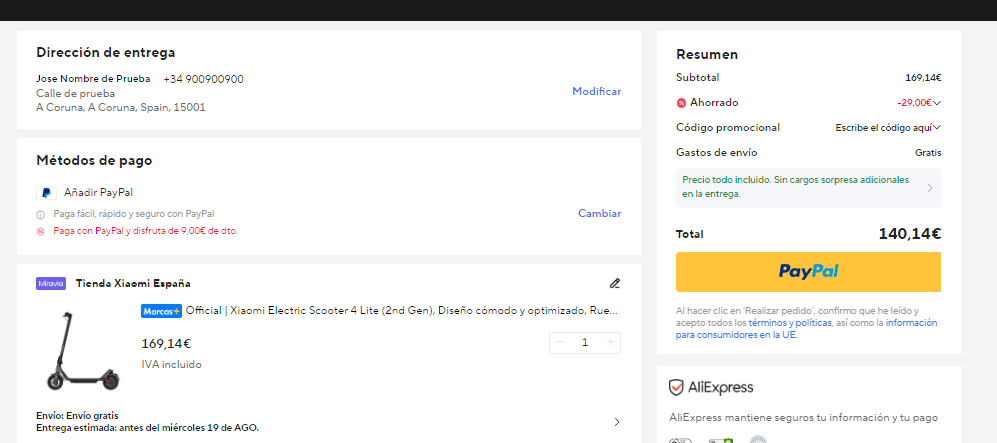This screenshot has width=997, height=443.
Task: Click the pencil edit icon for Tienda Xiaomi
Action: (614, 283)
